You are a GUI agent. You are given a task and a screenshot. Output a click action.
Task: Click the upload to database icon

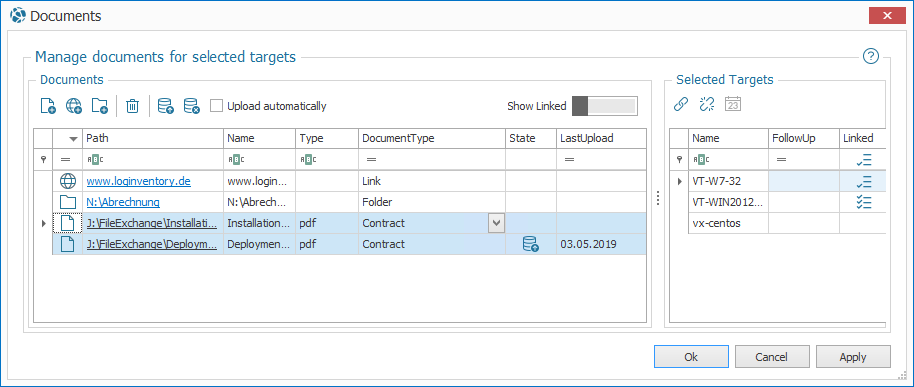pos(166,106)
